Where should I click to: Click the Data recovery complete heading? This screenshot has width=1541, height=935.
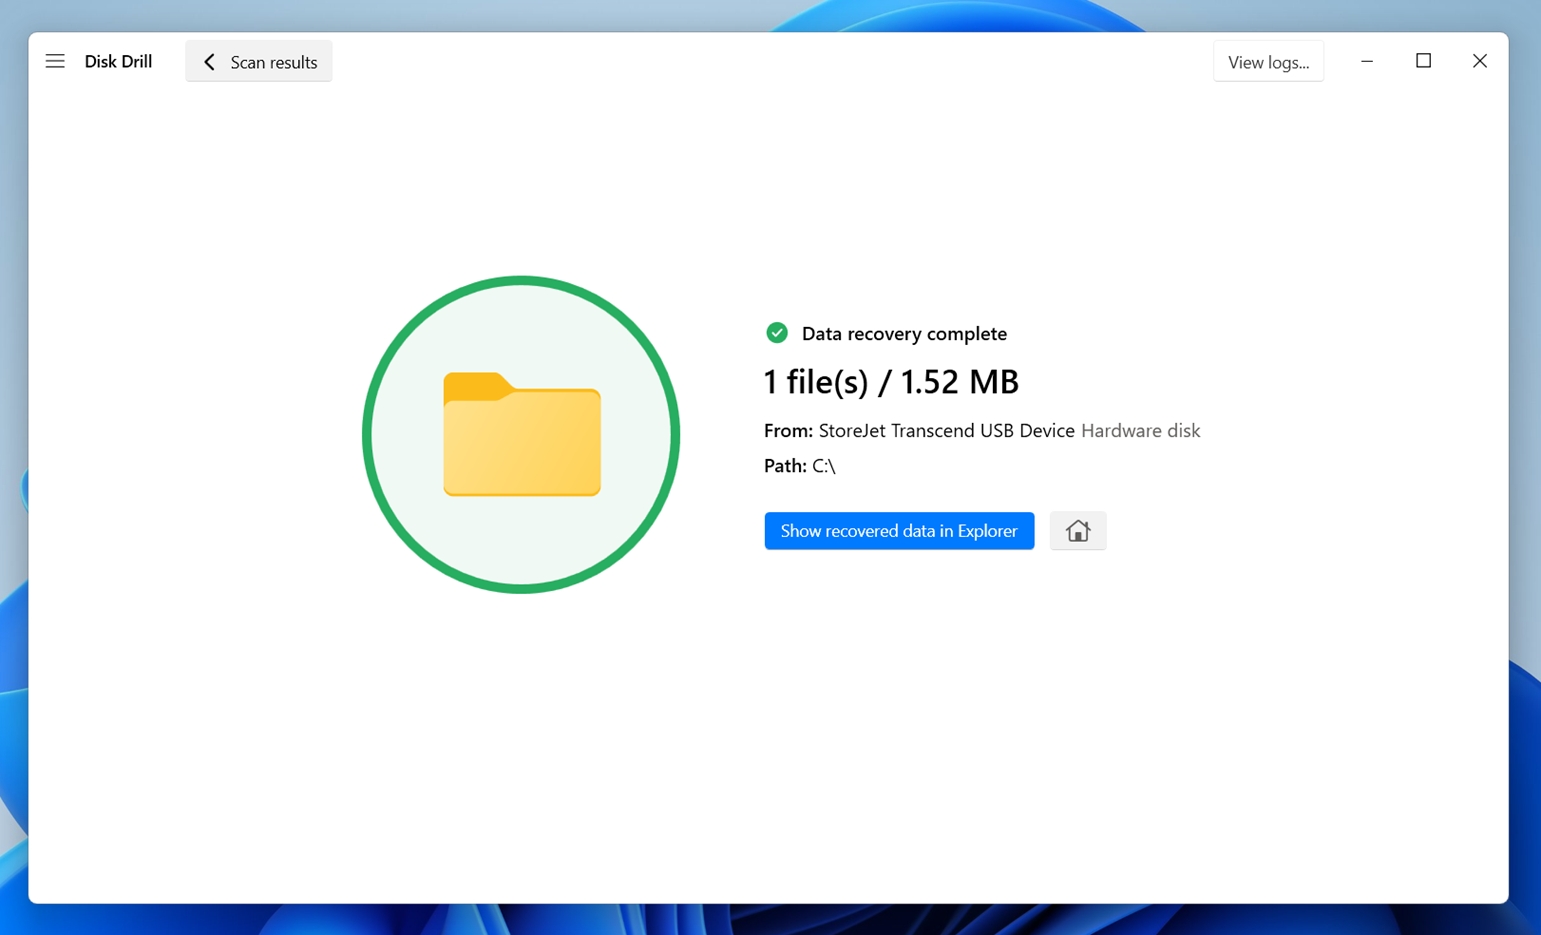tap(903, 334)
